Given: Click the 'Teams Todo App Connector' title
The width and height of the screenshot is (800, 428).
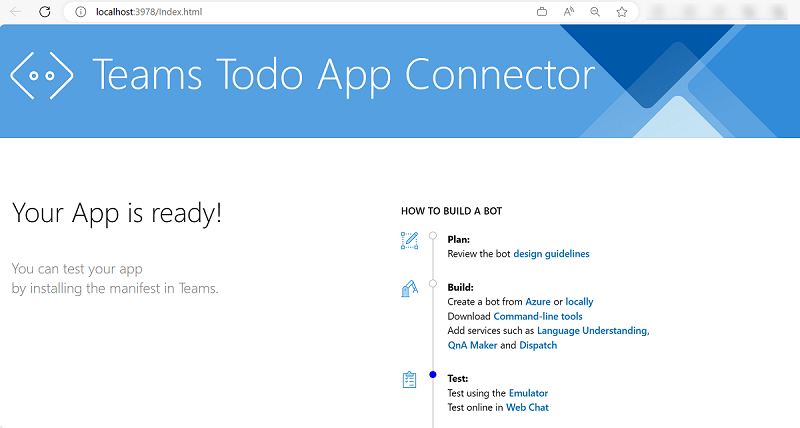Looking at the screenshot, I should (343, 75).
